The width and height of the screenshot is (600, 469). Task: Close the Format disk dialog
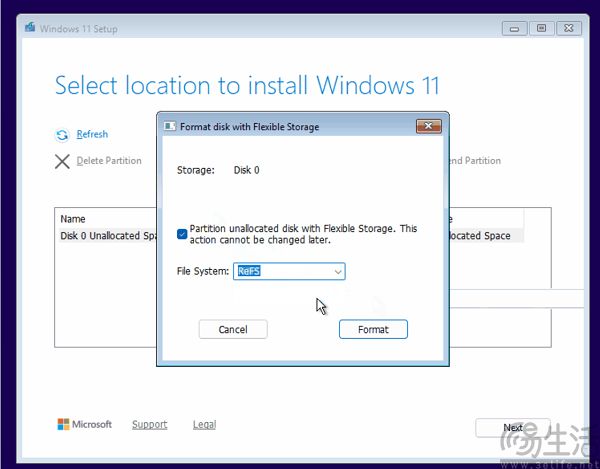(429, 126)
